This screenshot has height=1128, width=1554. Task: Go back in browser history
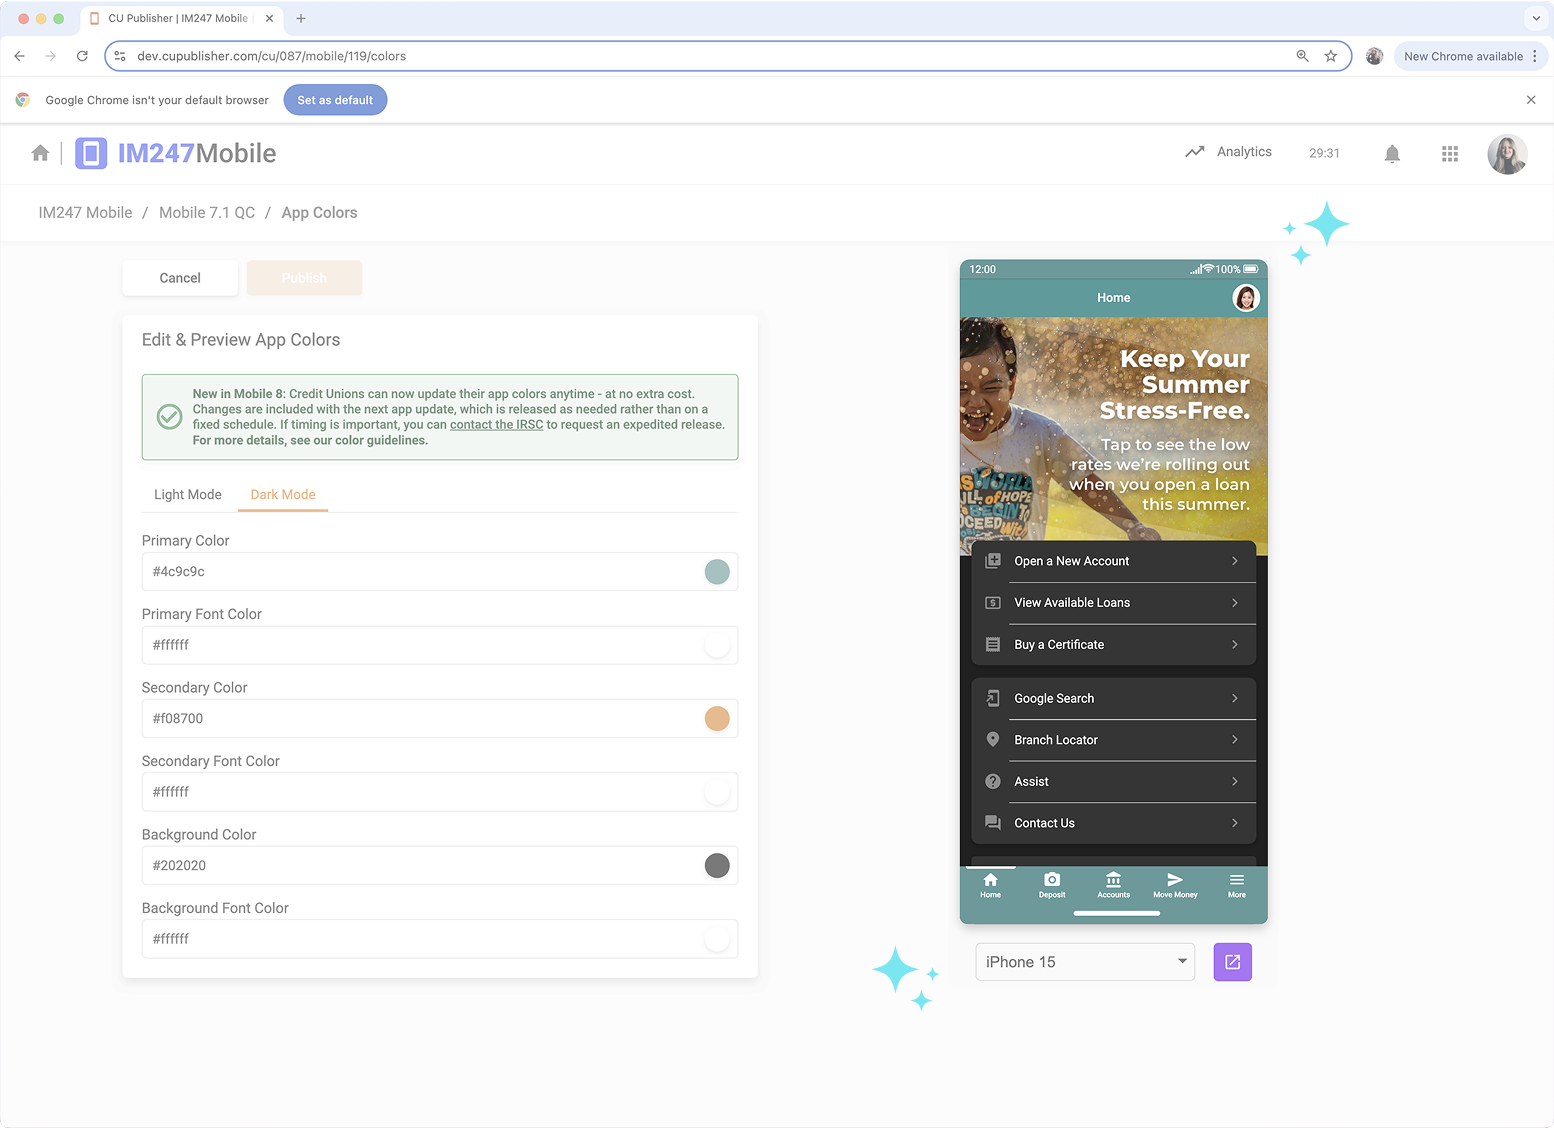click(20, 56)
